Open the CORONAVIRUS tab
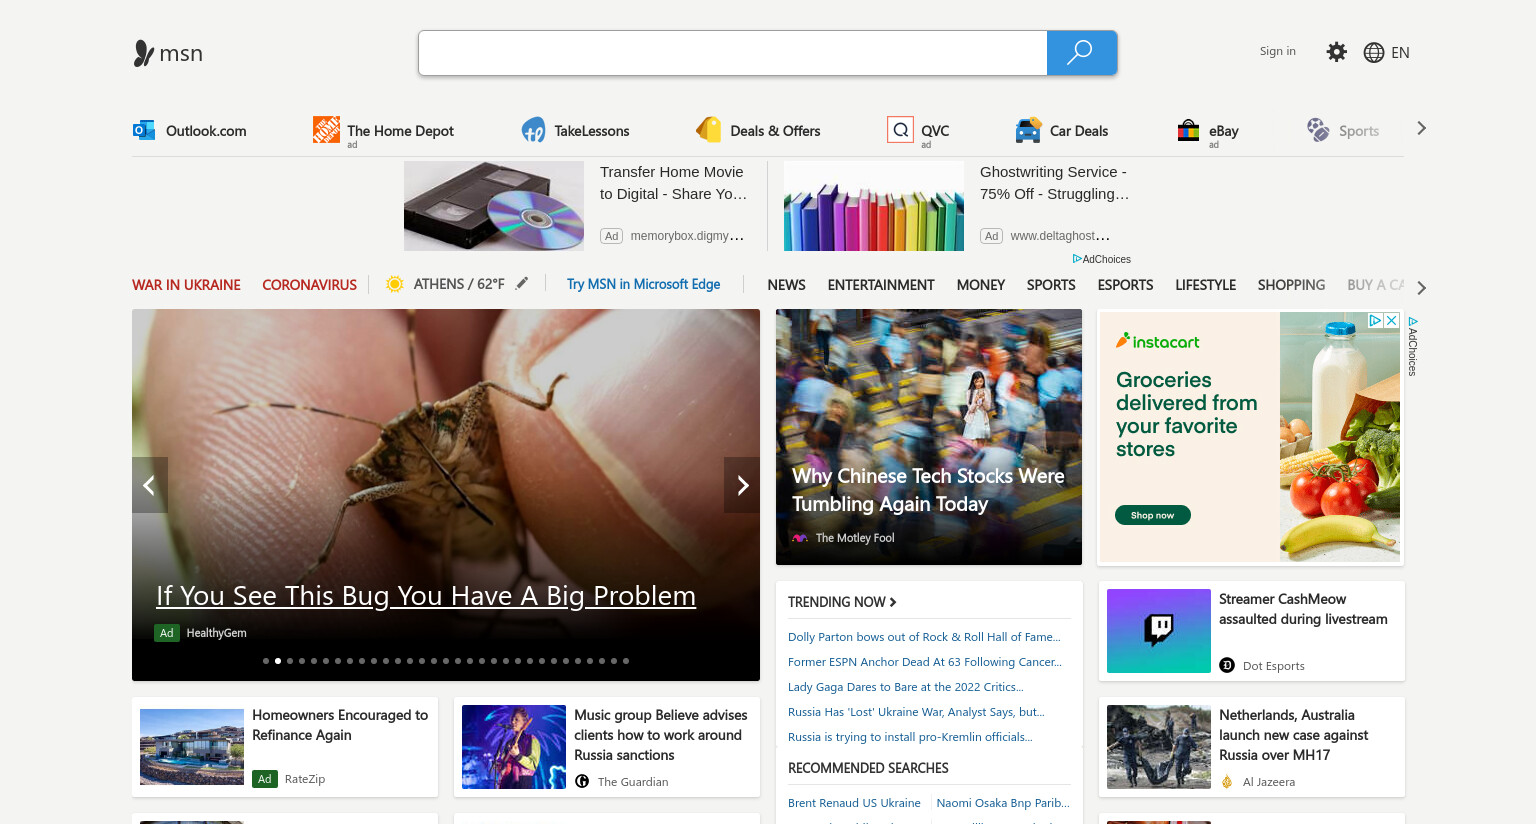Screen dimensions: 1536x824 tap(309, 285)
